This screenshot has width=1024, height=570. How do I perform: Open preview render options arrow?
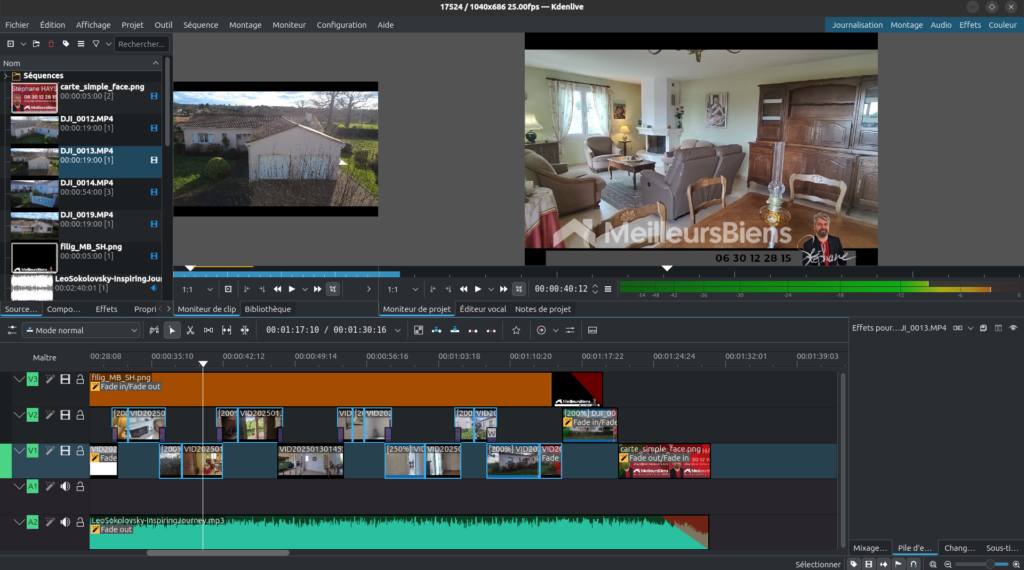click(555, 330)
